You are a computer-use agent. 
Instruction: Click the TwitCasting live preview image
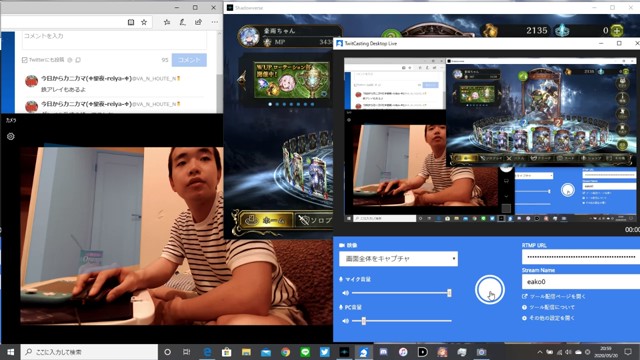490,141
